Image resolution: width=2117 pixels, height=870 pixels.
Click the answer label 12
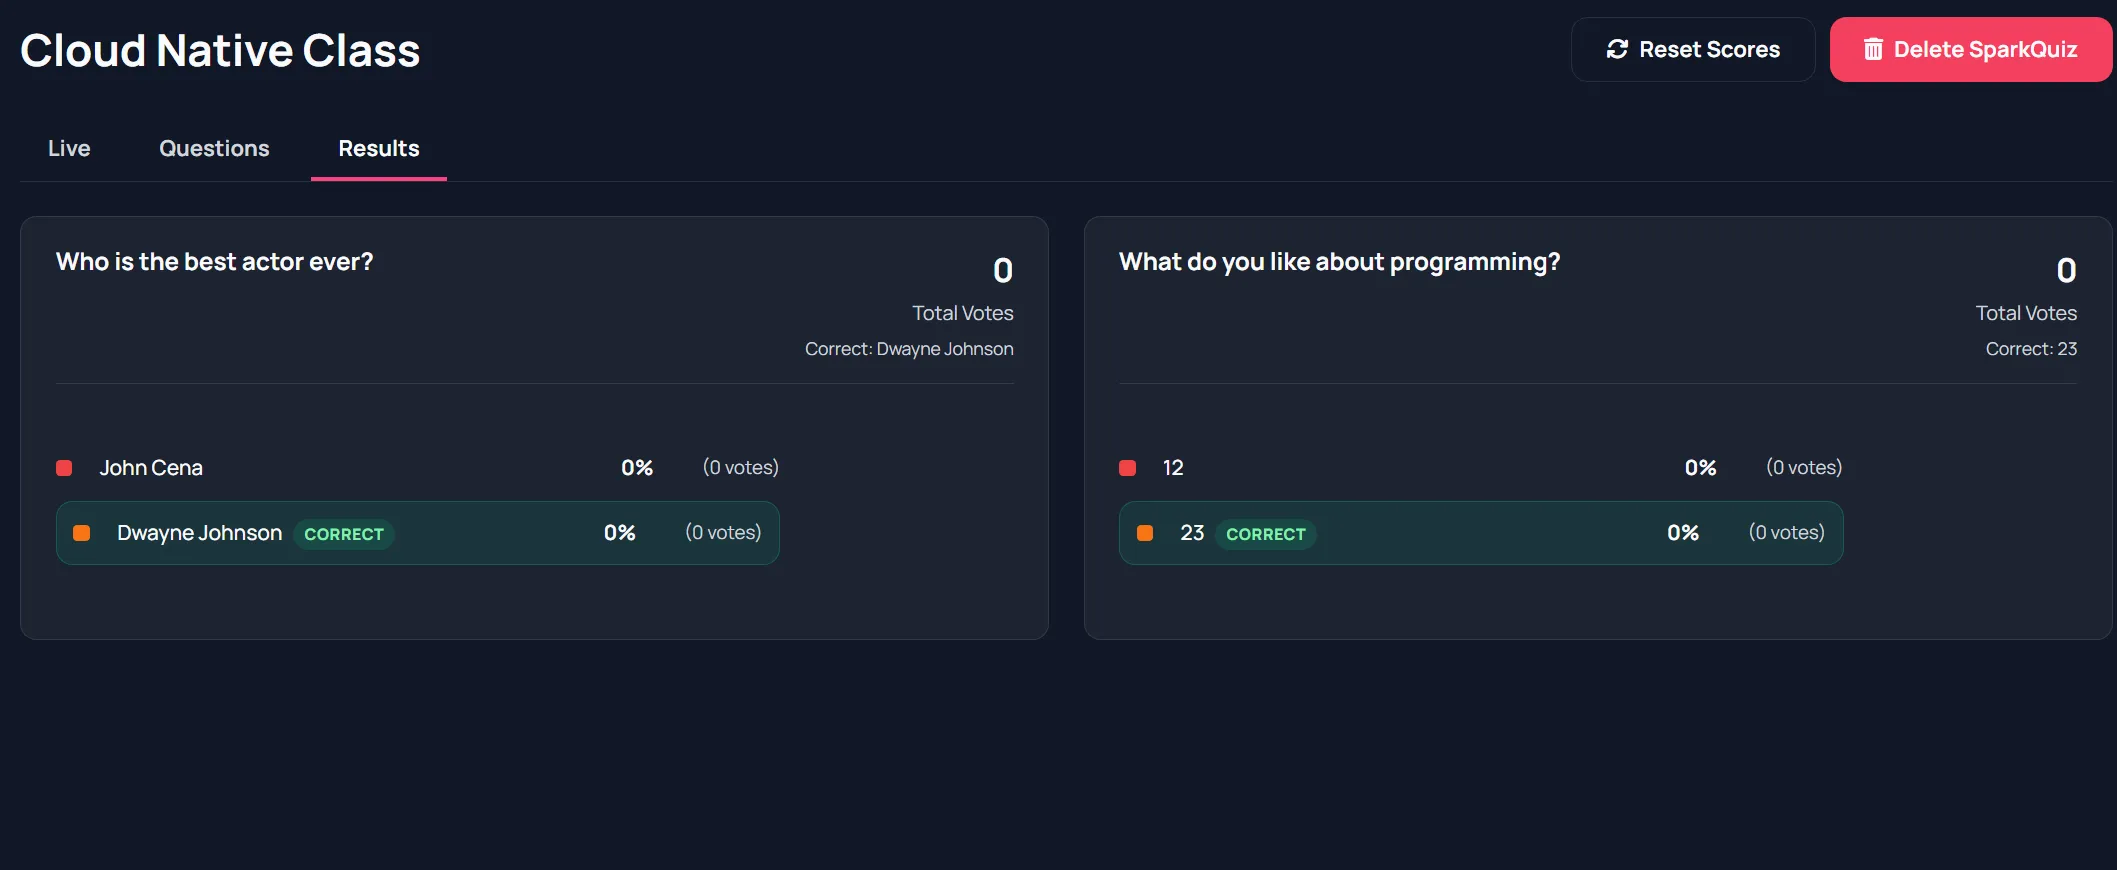pyautogui.click(x=1173, y=468)
